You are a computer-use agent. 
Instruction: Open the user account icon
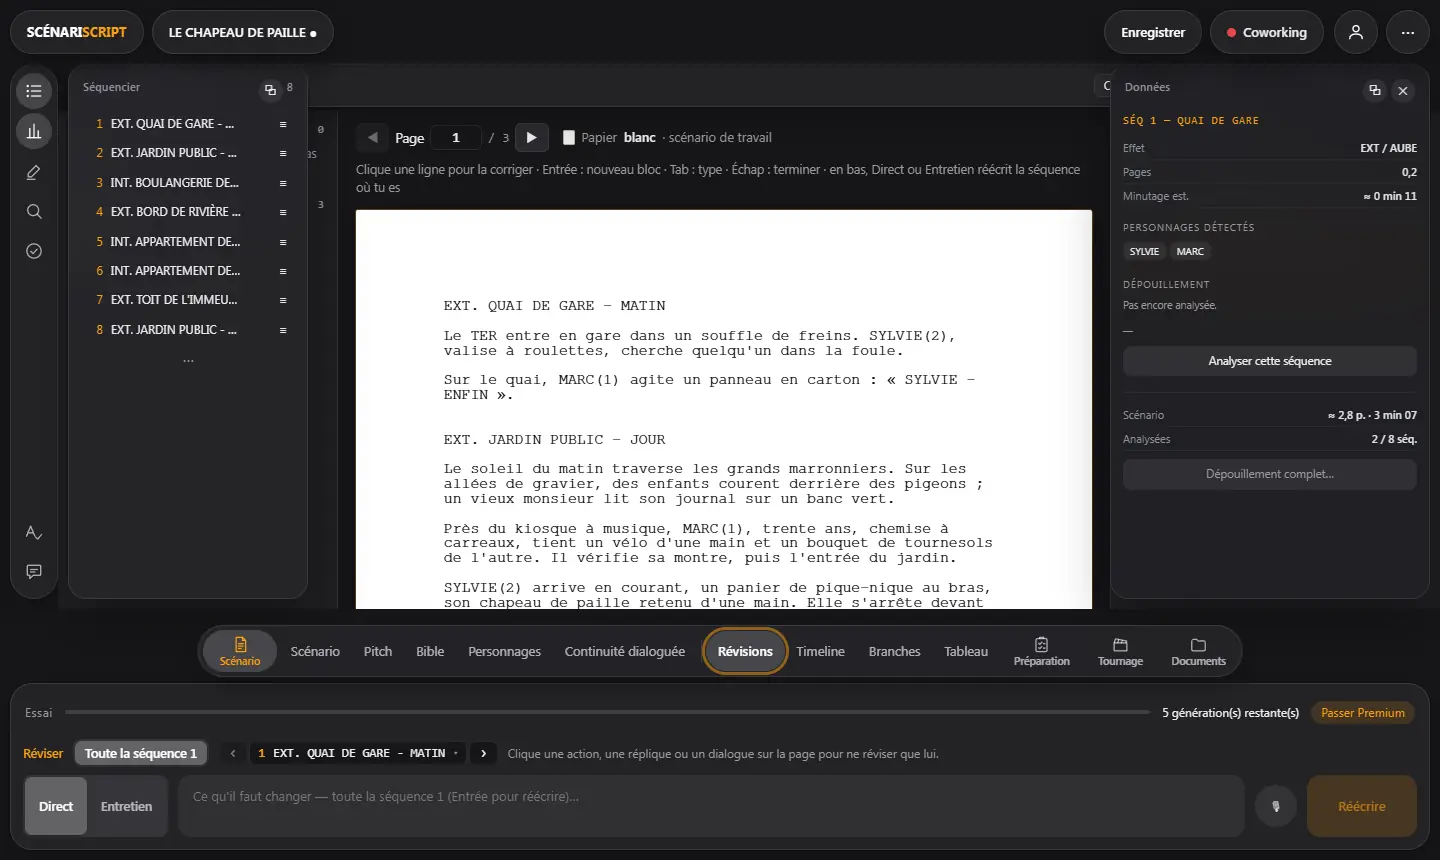(x=1356, y=32)
